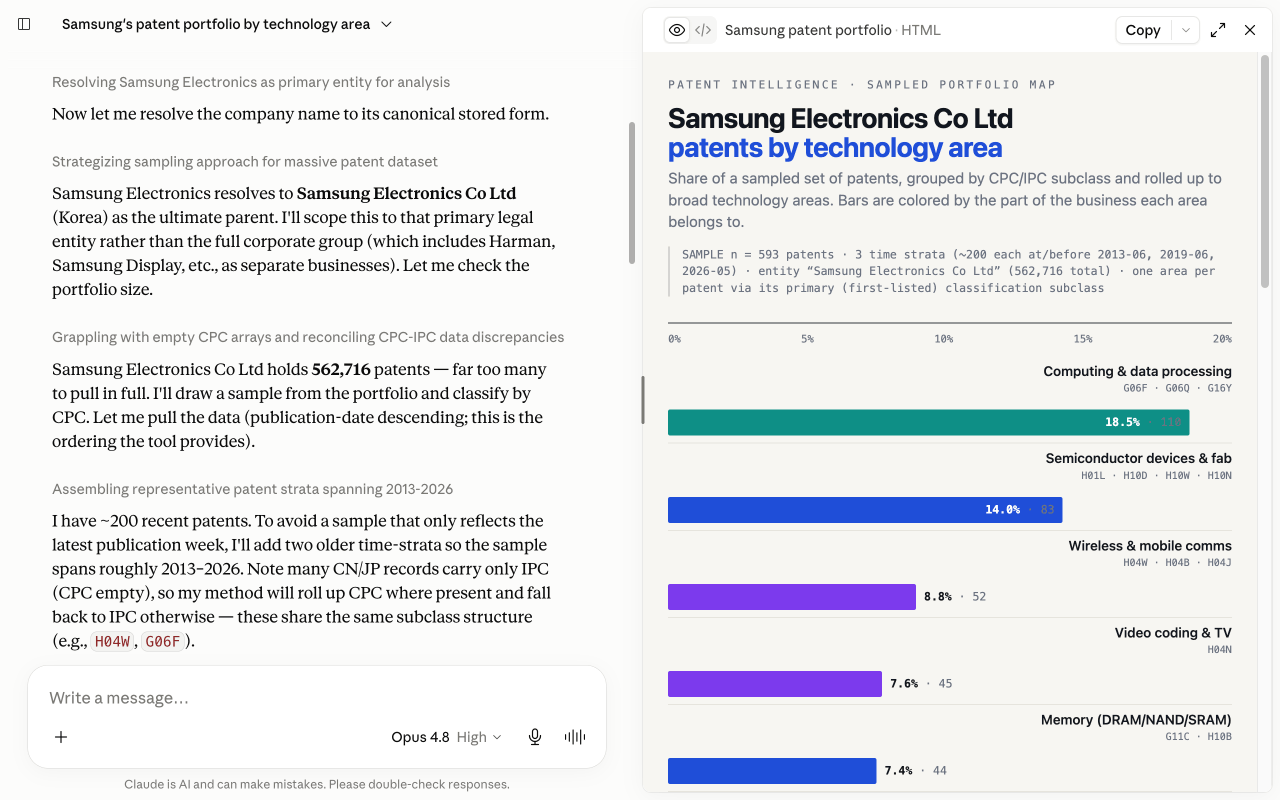Click the blue Semiconductor devices bar
The image size is (1280, 800).
click(x=865, y=509)
